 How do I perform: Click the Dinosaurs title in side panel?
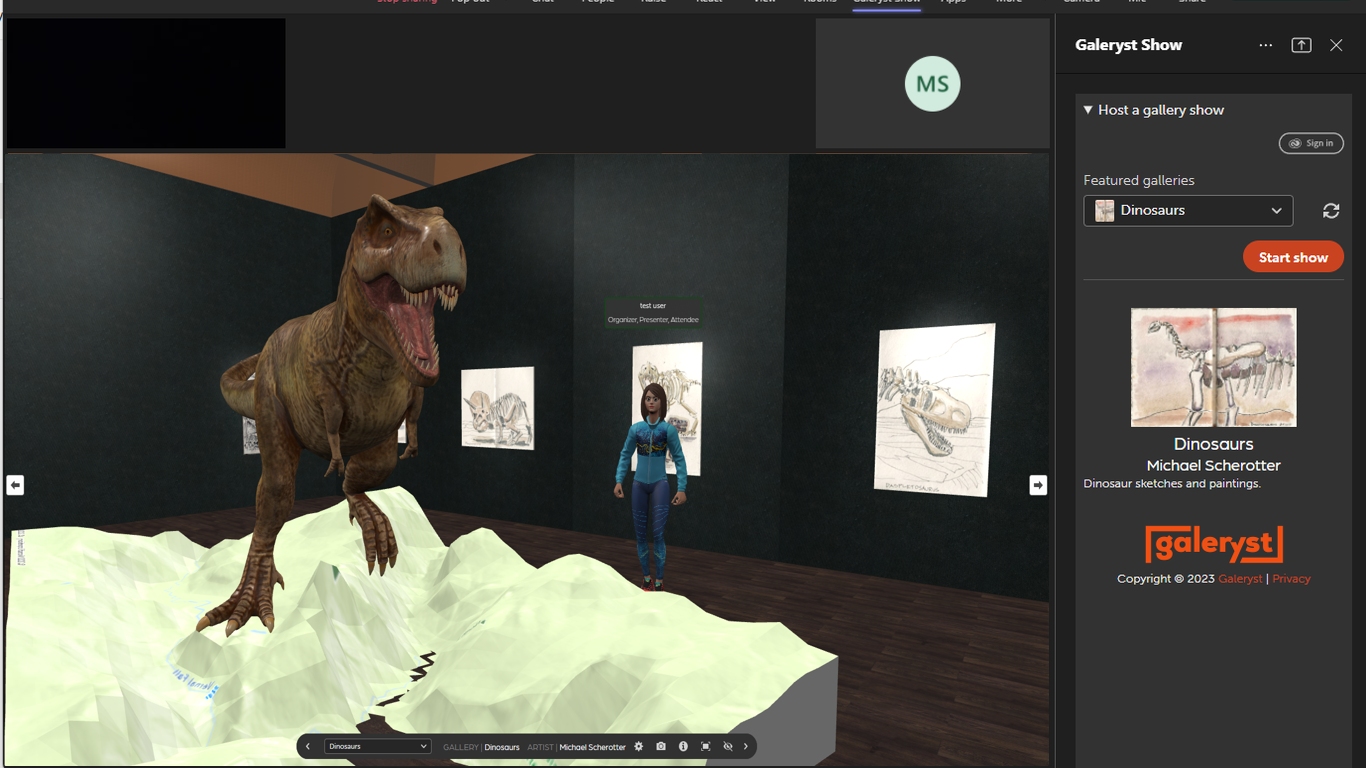pyautogui.click(x=1213, y=444)
